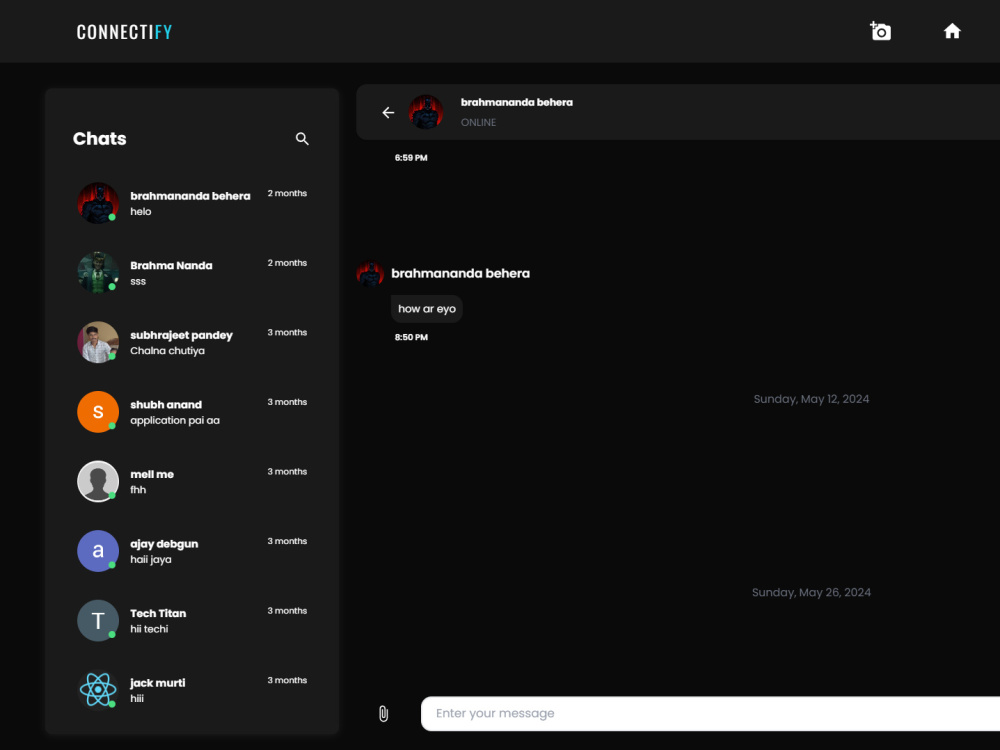1000x750 pixels.
Task: Open chat with Brahma Nanda
Action: click(x=192, y=272)
